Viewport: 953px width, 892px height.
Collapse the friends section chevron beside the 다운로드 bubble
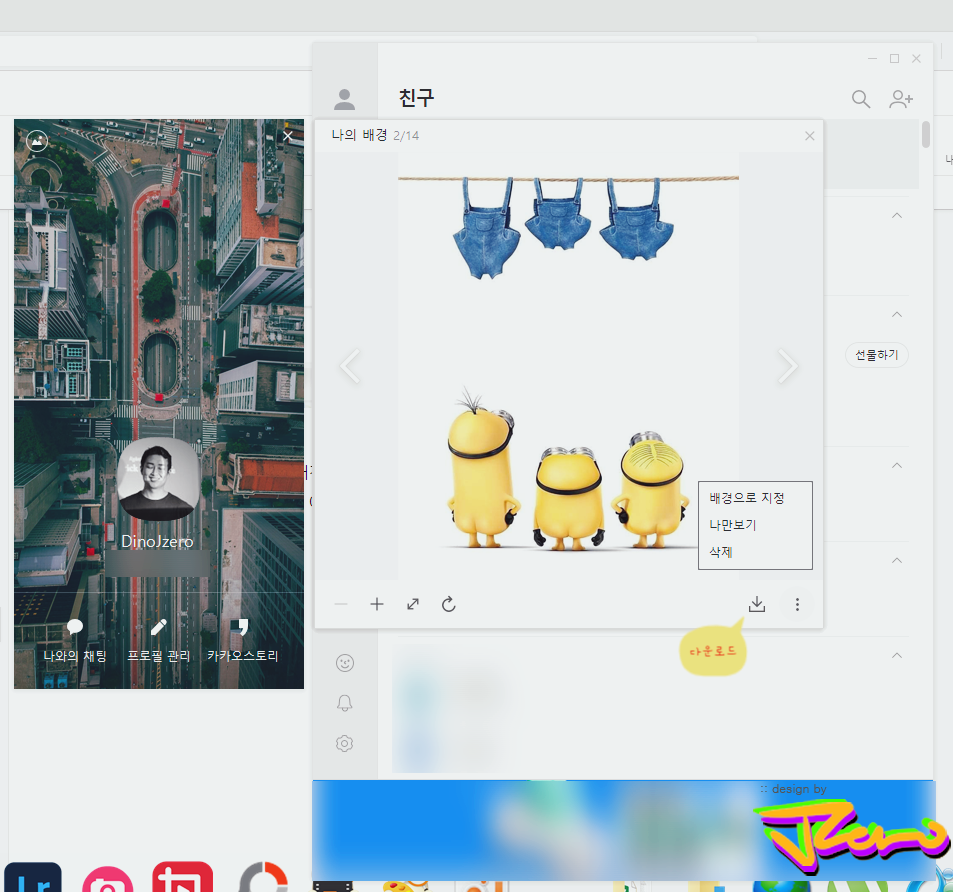pyautogui.click(x=896, y=655)
